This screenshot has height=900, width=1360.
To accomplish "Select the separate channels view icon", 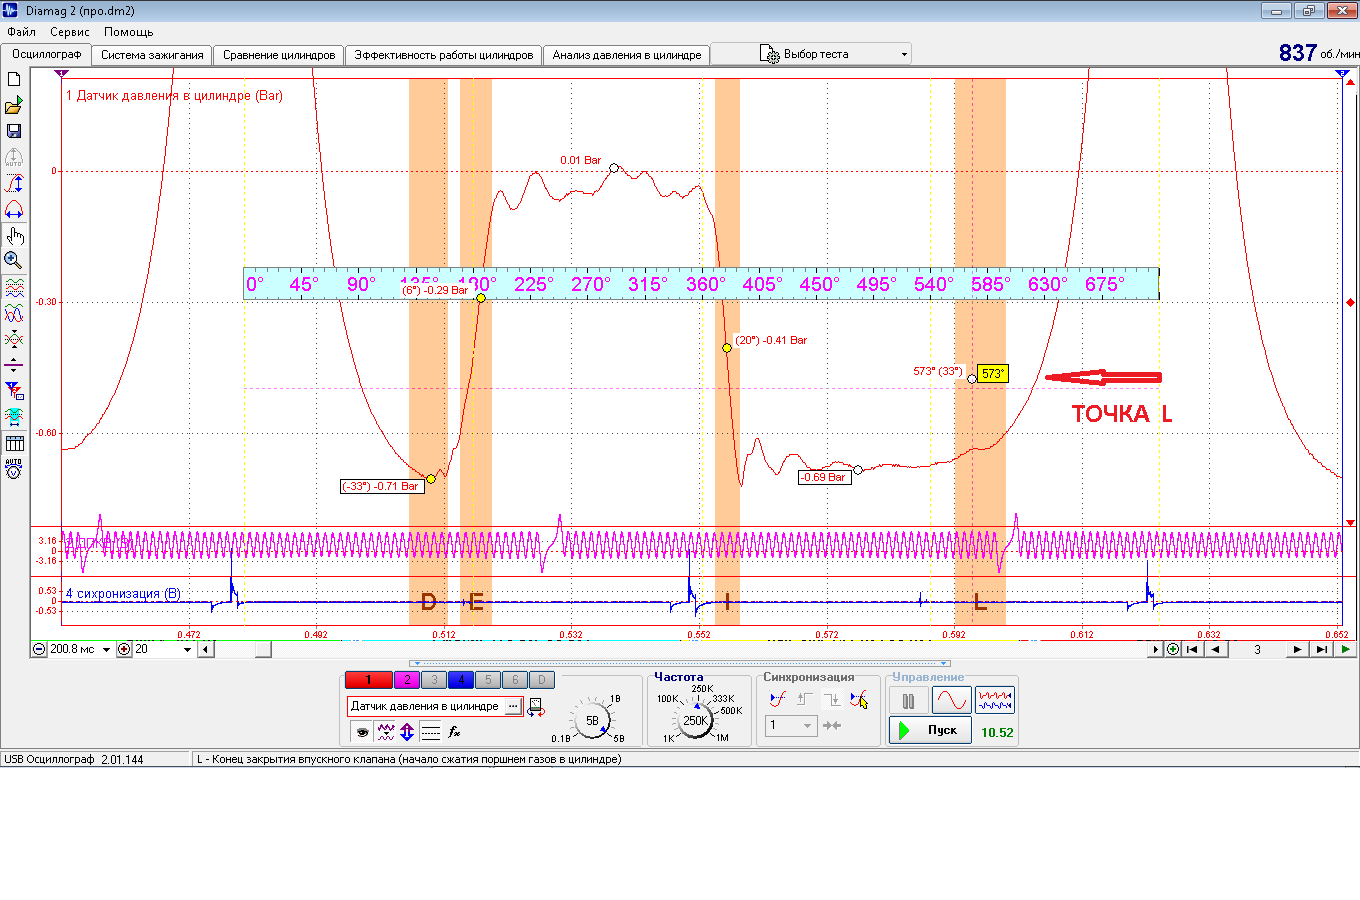I will pos(14,288).
